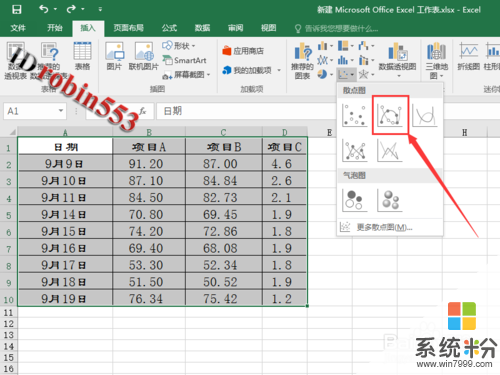Open the column chart dropdown
This screenshot has height=375, width=500.
pos(325,46)
